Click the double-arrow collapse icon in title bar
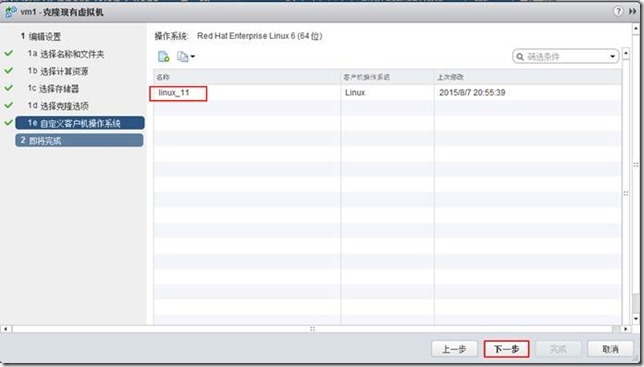This screenshot has width=644, height=367. [632, 11]
